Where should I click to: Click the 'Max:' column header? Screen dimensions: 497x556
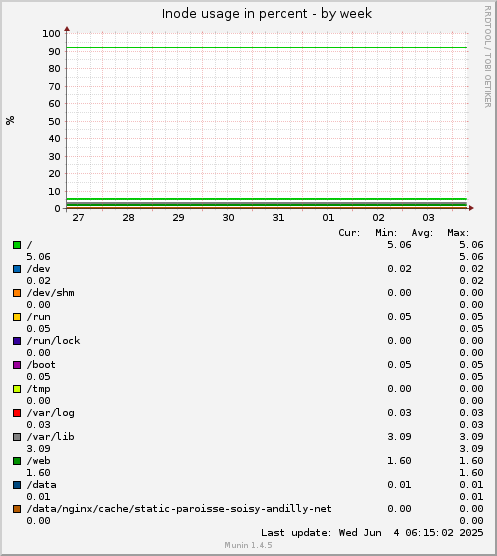point(458,233)
